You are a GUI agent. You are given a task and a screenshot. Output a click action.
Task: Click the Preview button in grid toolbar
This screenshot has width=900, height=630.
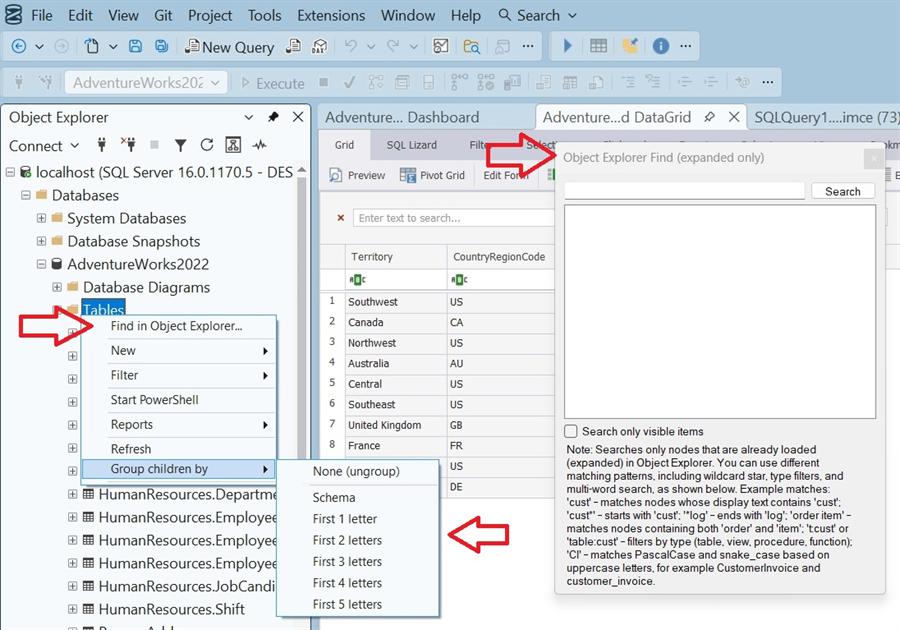(357, 175)
